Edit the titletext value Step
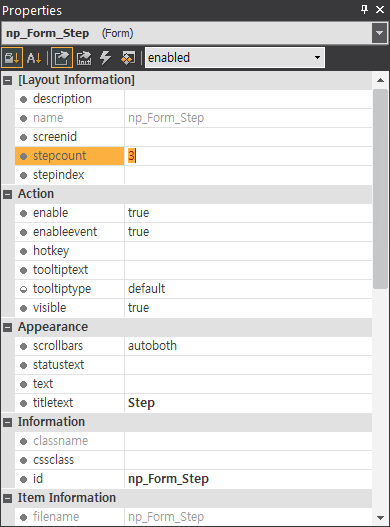390x527 pixels. 141,403
